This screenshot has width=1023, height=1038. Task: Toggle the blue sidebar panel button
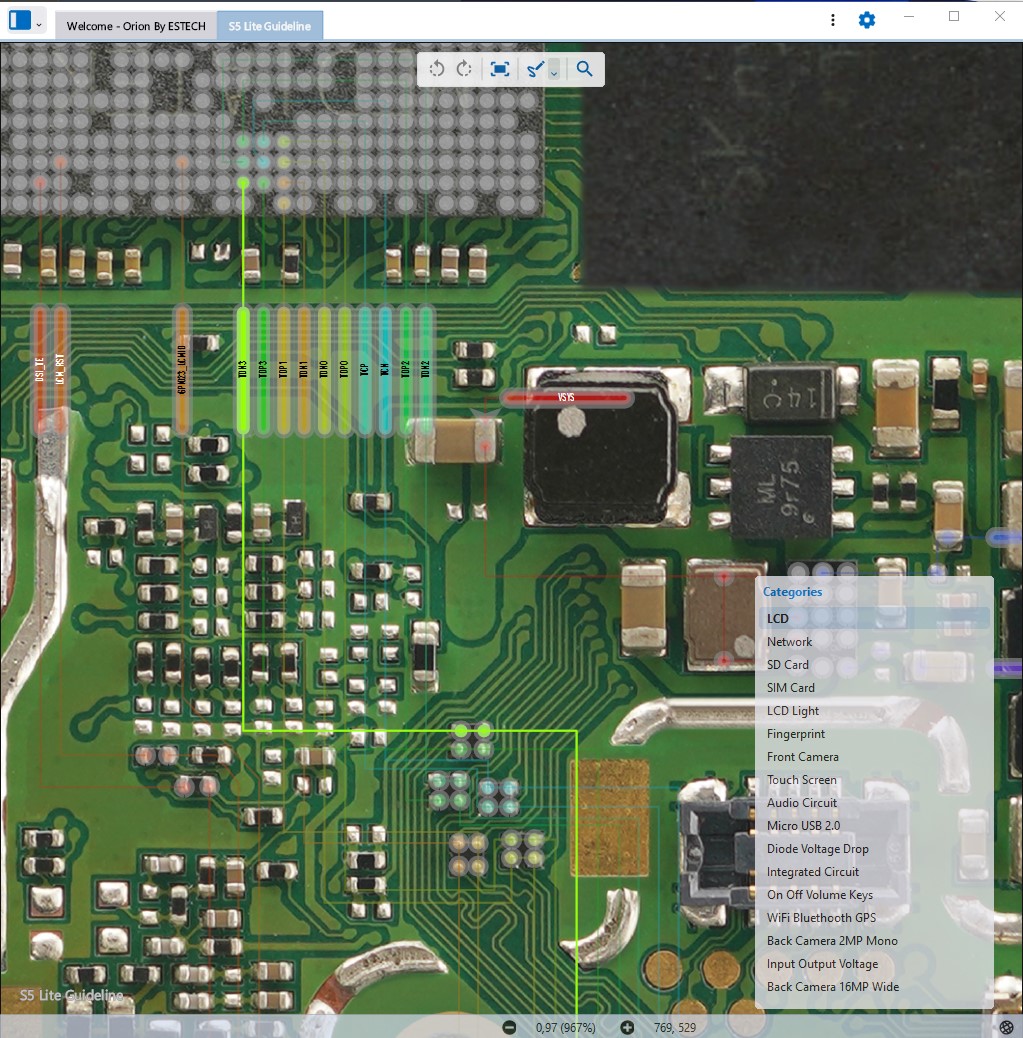(19, 20)
